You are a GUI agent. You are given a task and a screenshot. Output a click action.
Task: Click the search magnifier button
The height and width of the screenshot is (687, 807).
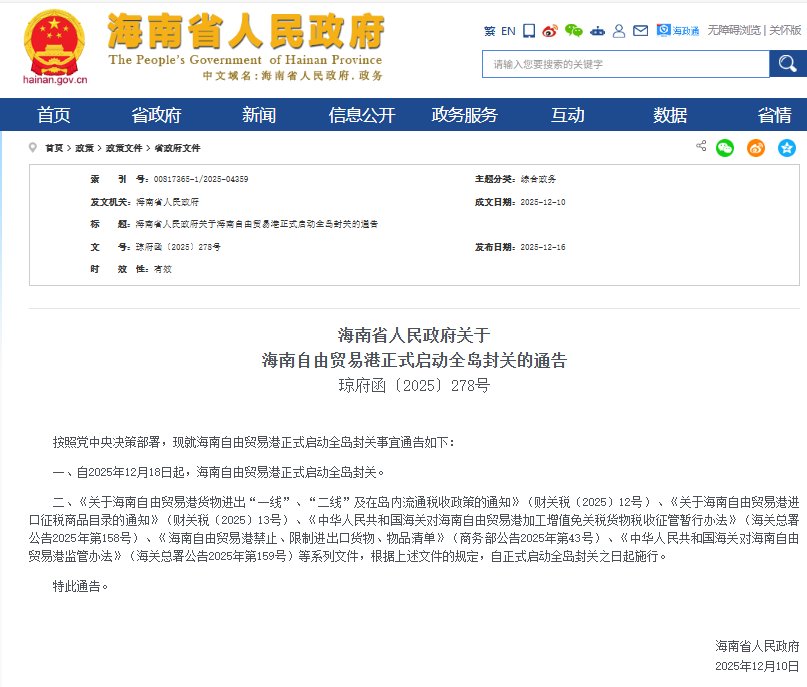point(788,64)
